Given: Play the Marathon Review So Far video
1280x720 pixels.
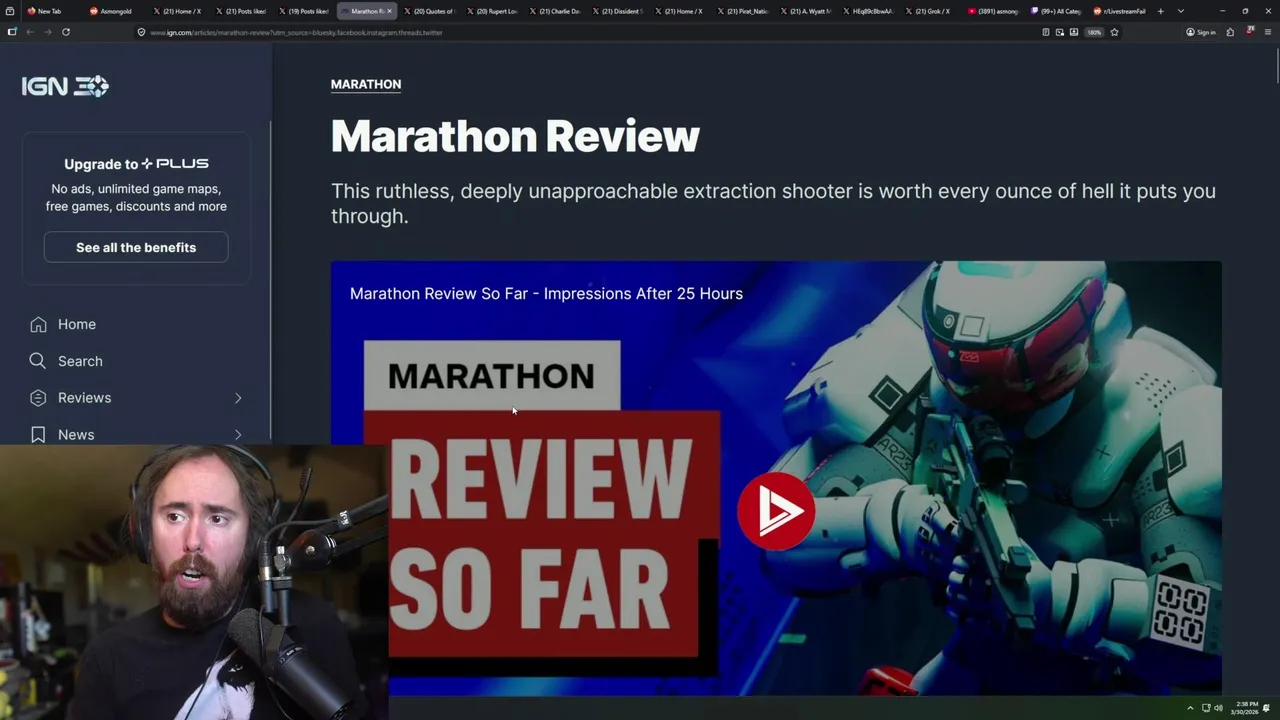Looking at the screenshot, I should [x=776, y=511].
